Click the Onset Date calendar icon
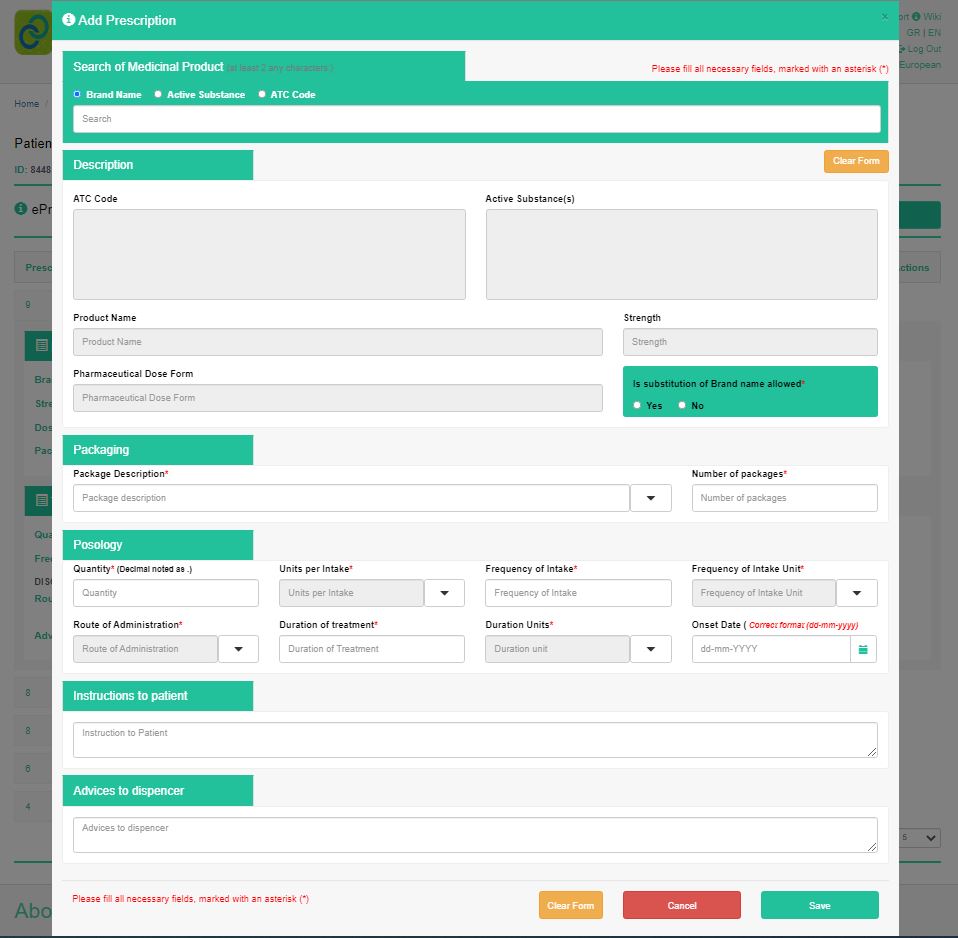The width and height of the screenshot is (958, 938). pos(863,649)
